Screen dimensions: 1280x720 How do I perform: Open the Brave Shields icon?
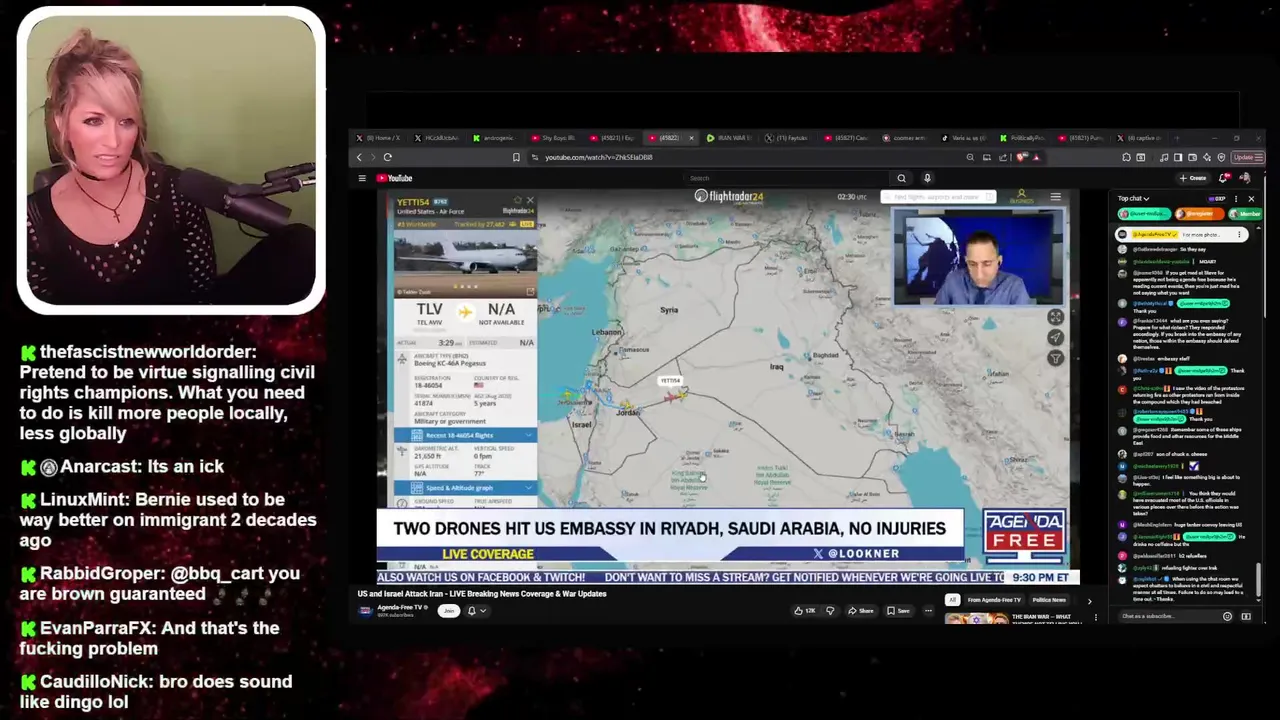[x=1019, y=157]
